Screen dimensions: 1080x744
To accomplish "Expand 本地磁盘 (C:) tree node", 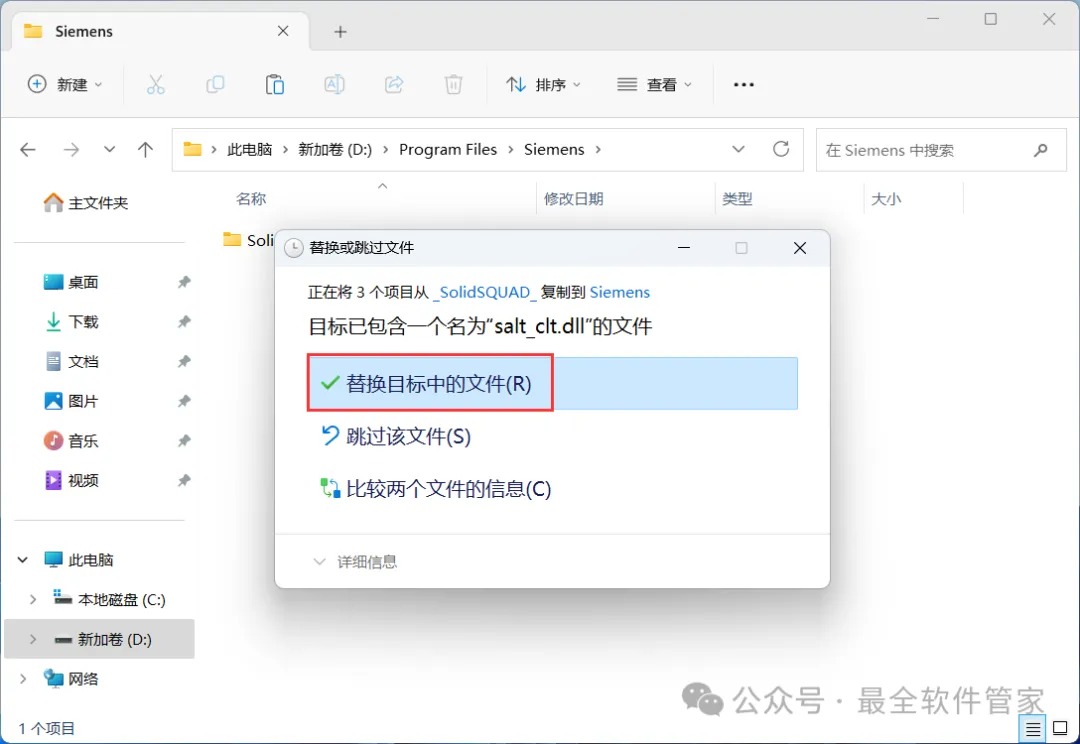I will point(32,600).
